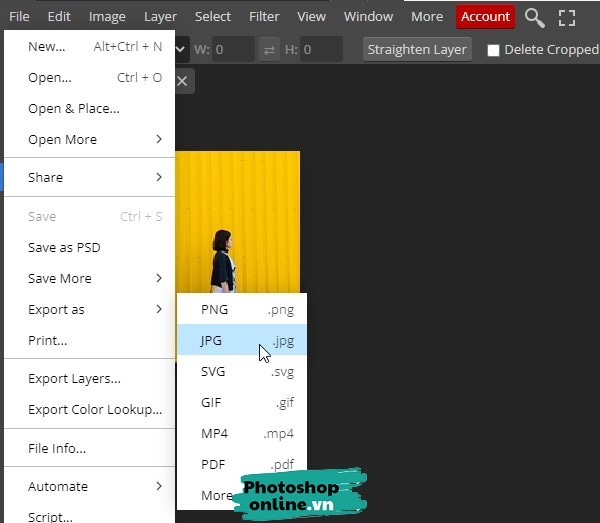600x523 pixels.
Task: Click the crop Width input field
Action: coord(232,49)
